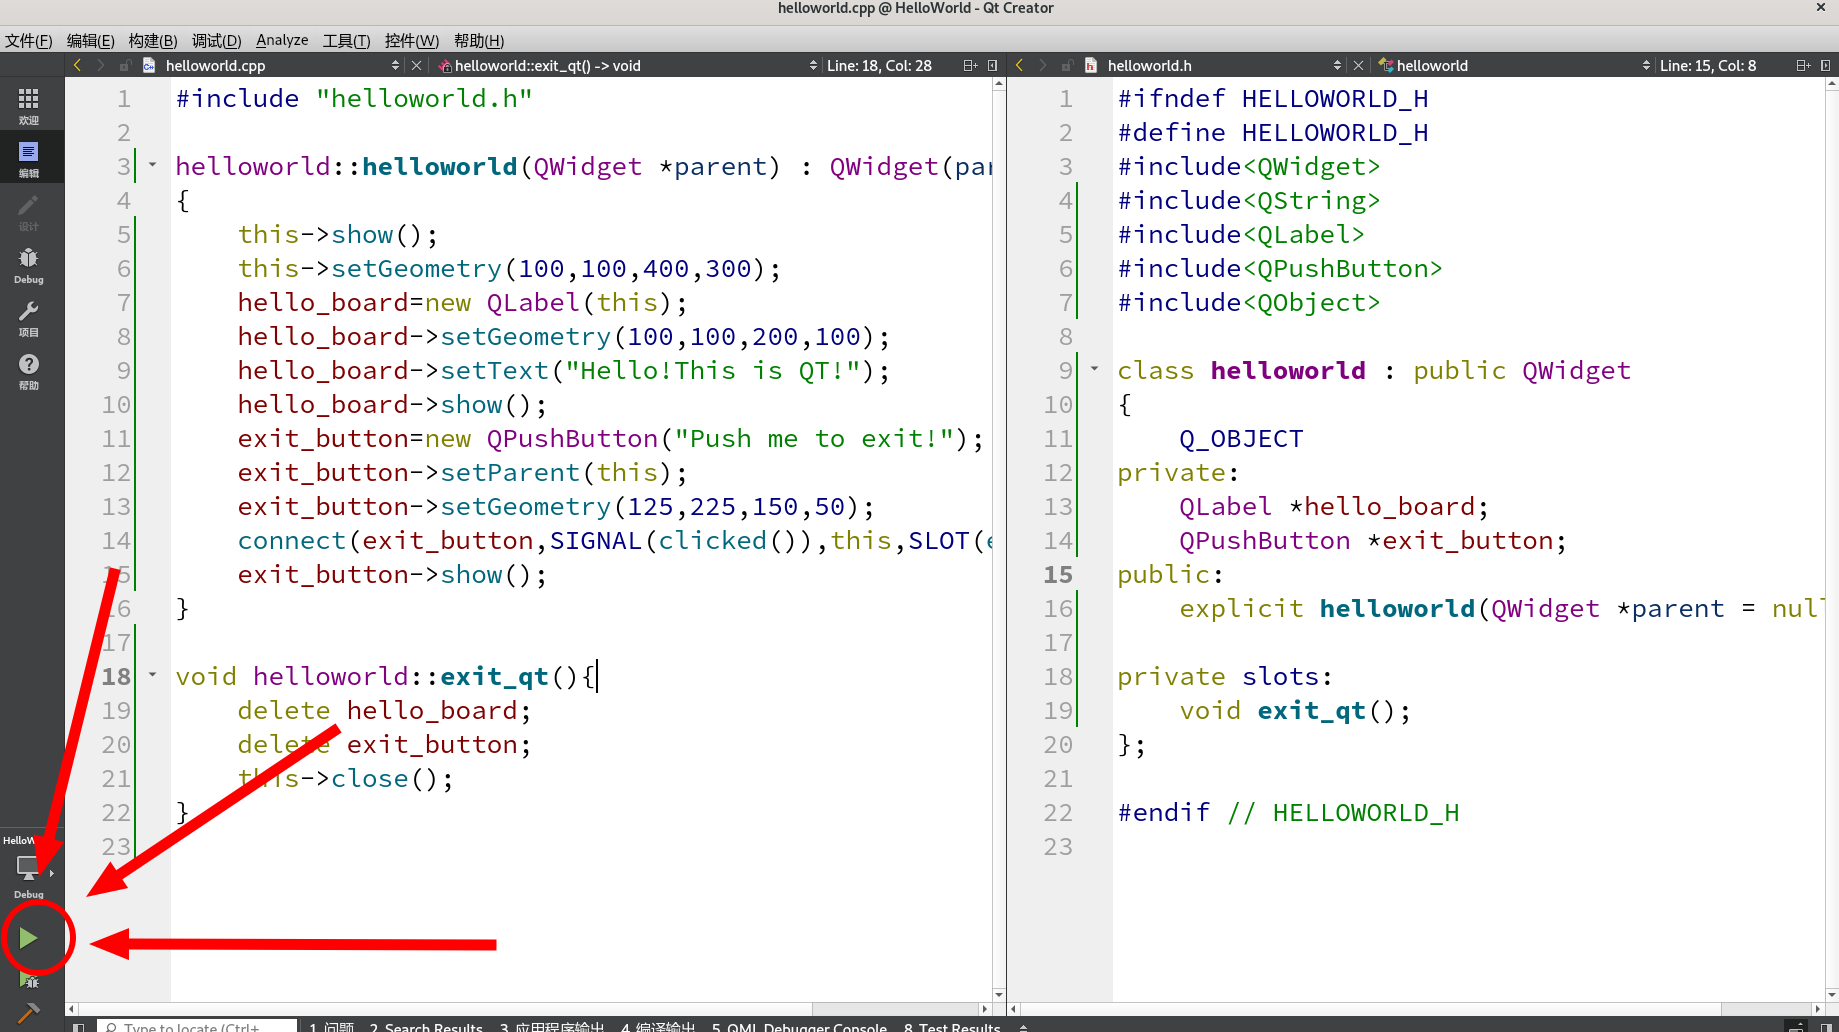The height and width of the screenshot is (1032, 1839).
Task: Open the Help (帮助) mode
Action: [29, 371]
